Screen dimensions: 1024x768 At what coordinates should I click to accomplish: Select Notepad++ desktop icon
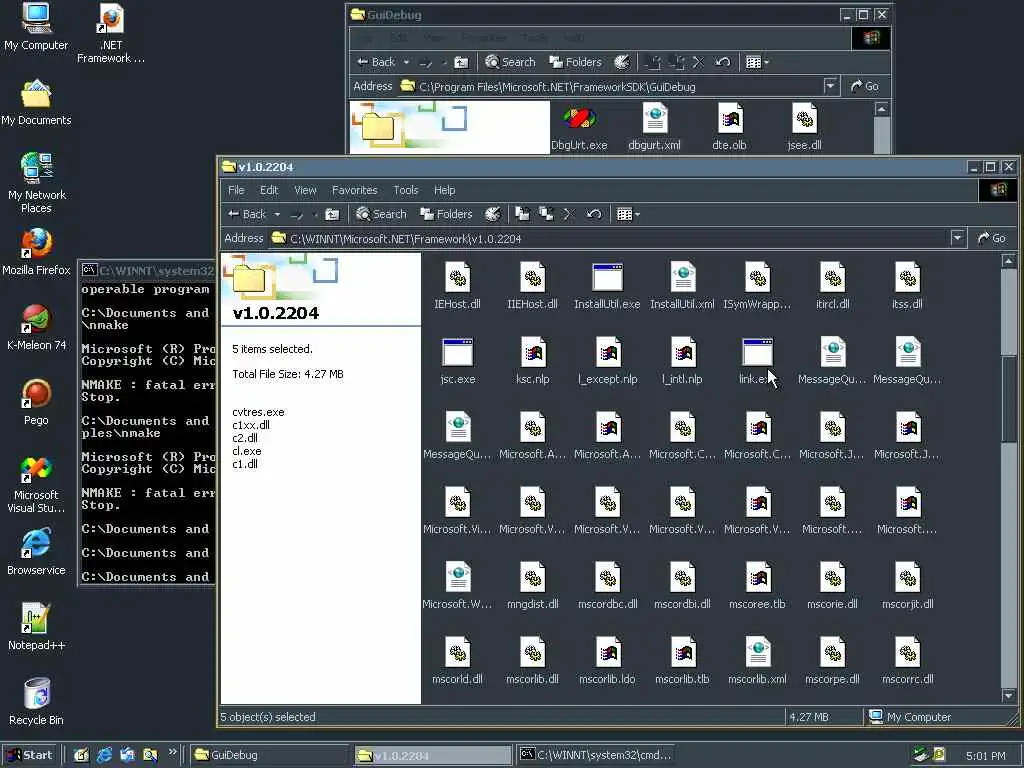coord(36,627)
